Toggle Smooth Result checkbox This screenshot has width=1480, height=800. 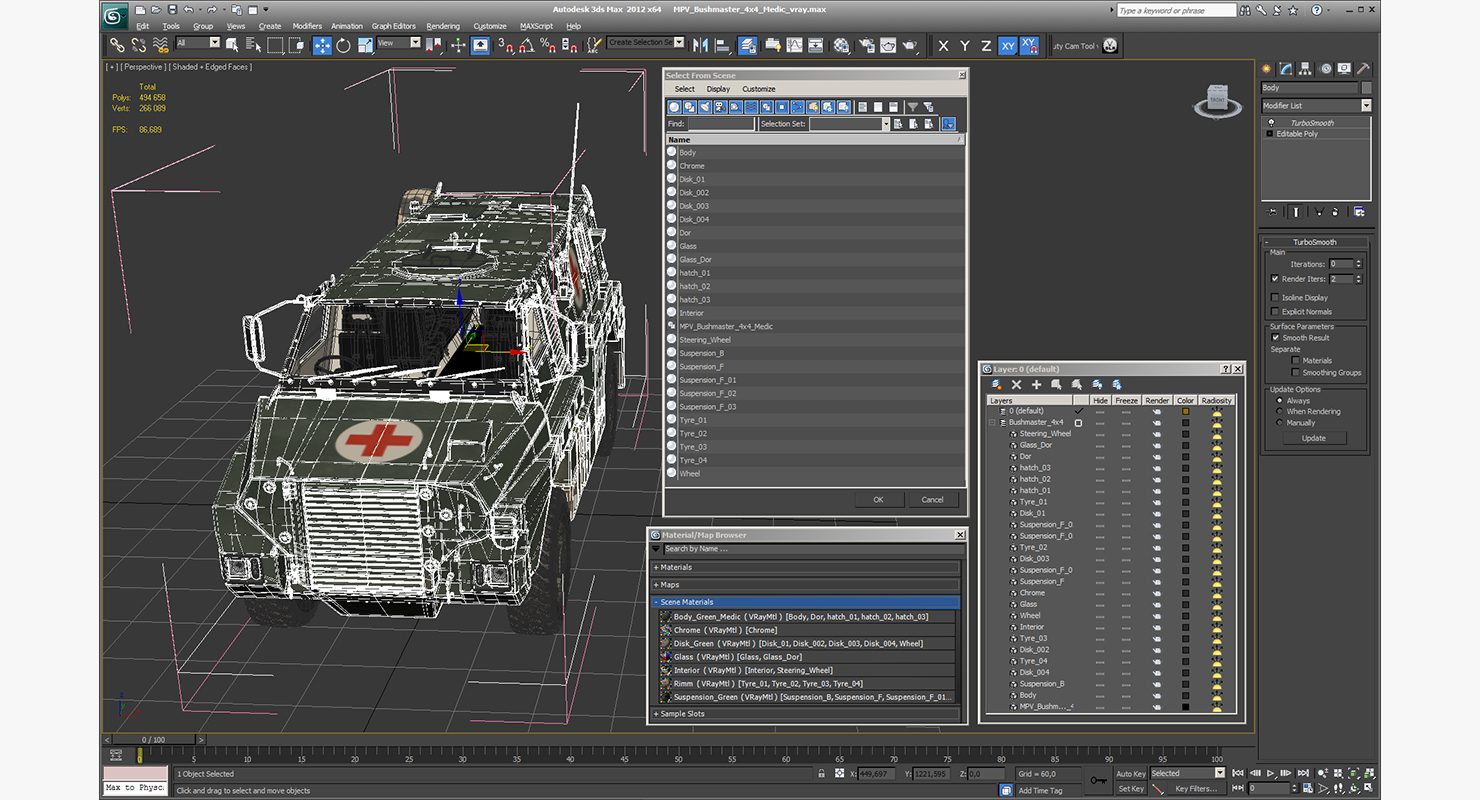(x=1275, y=338)
